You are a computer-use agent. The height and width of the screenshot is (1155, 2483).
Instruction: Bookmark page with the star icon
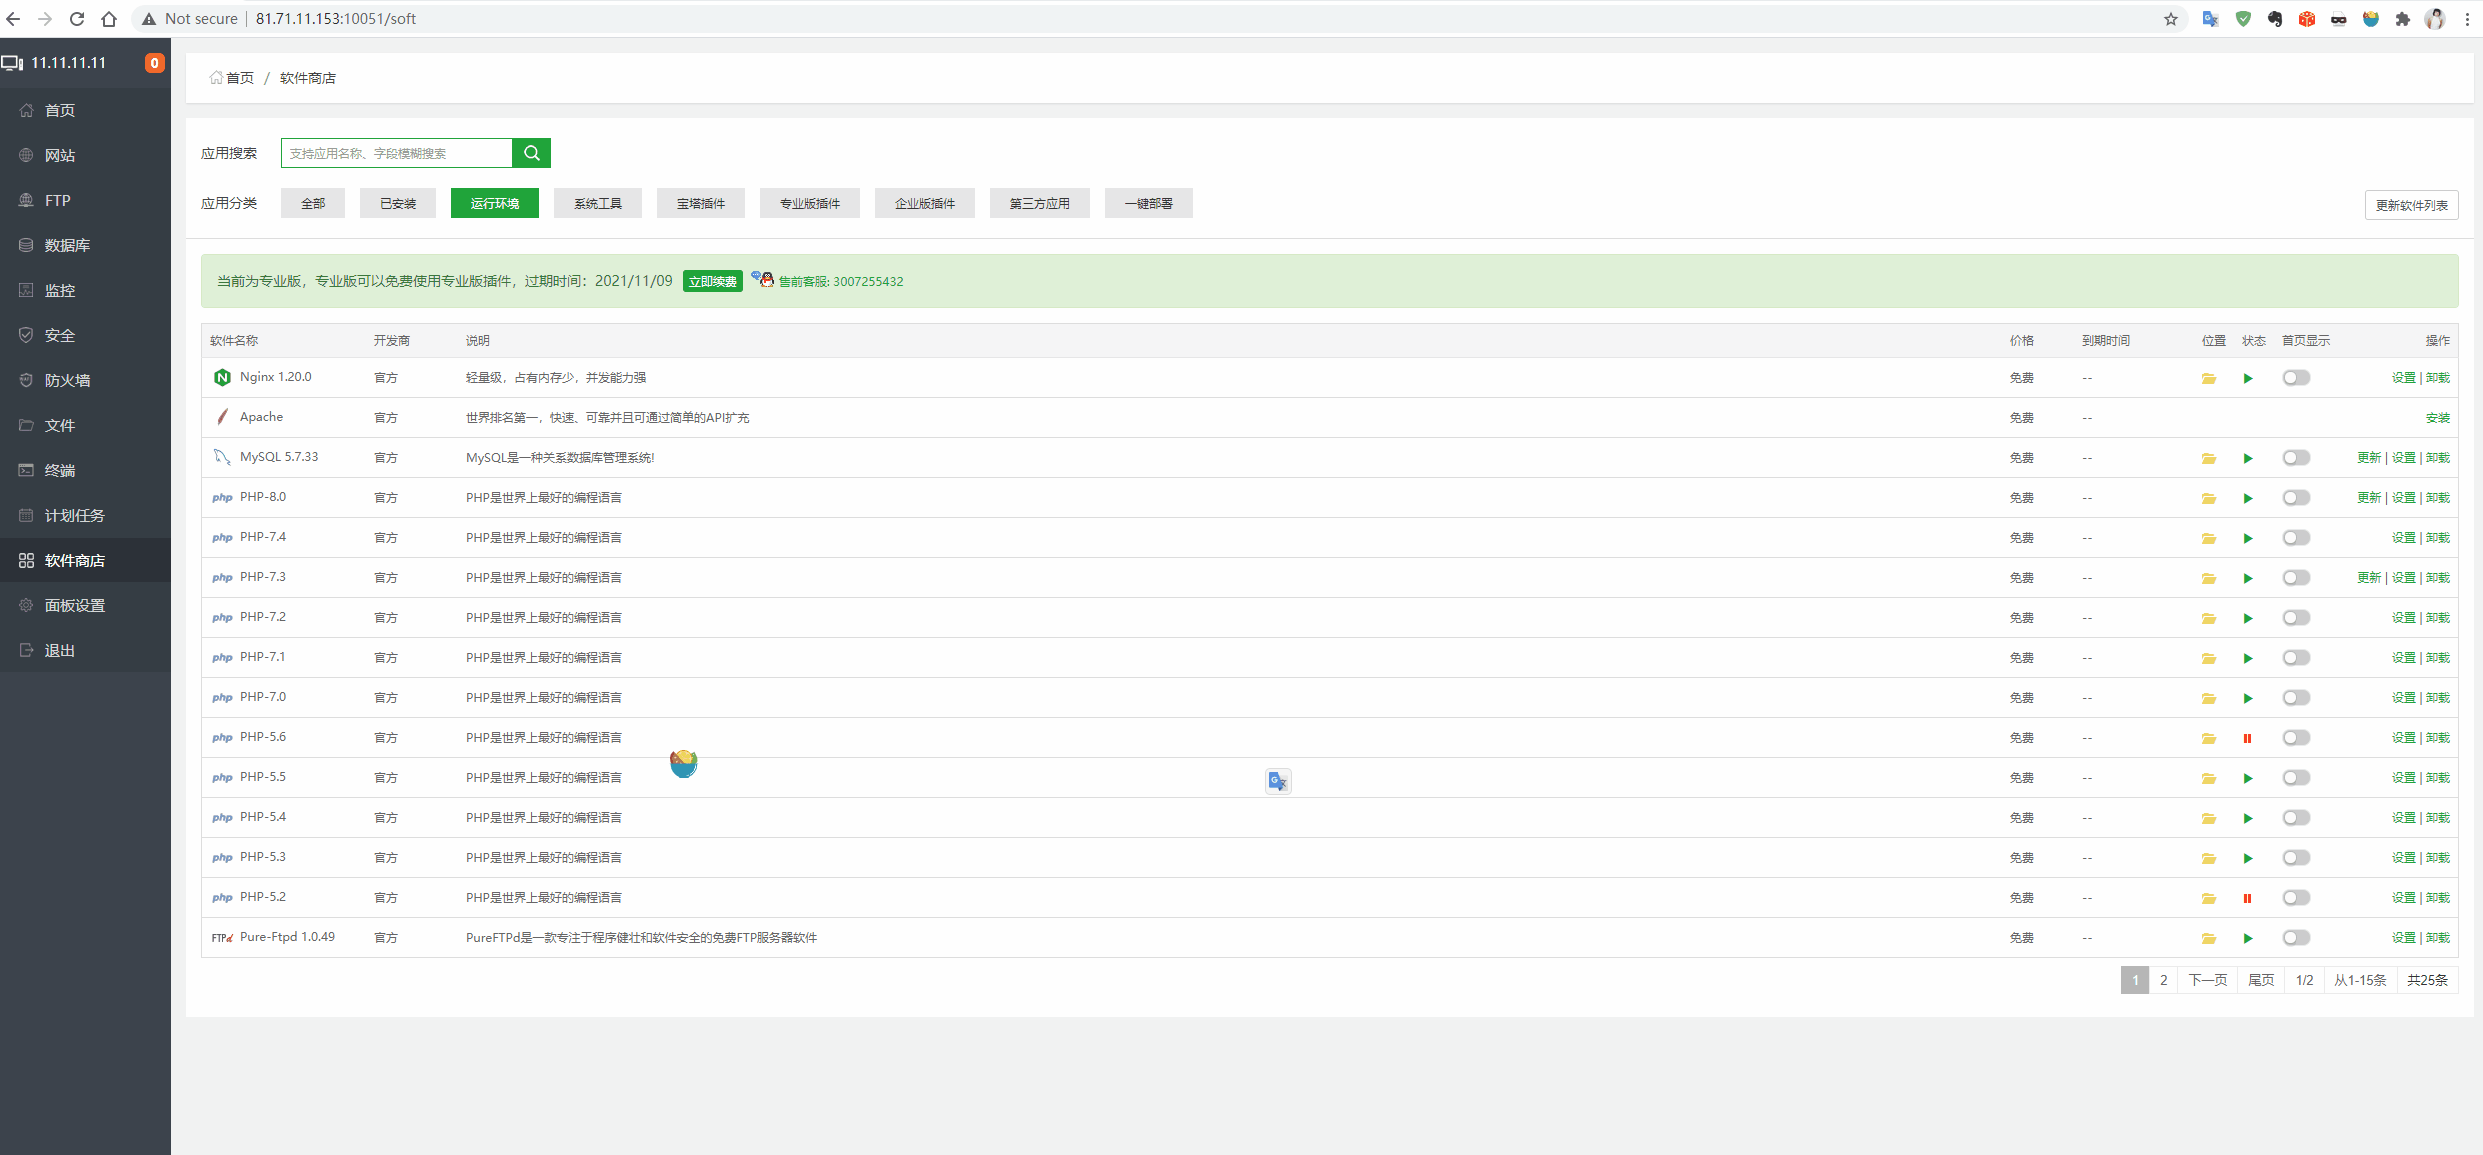tap(2171, 19)
